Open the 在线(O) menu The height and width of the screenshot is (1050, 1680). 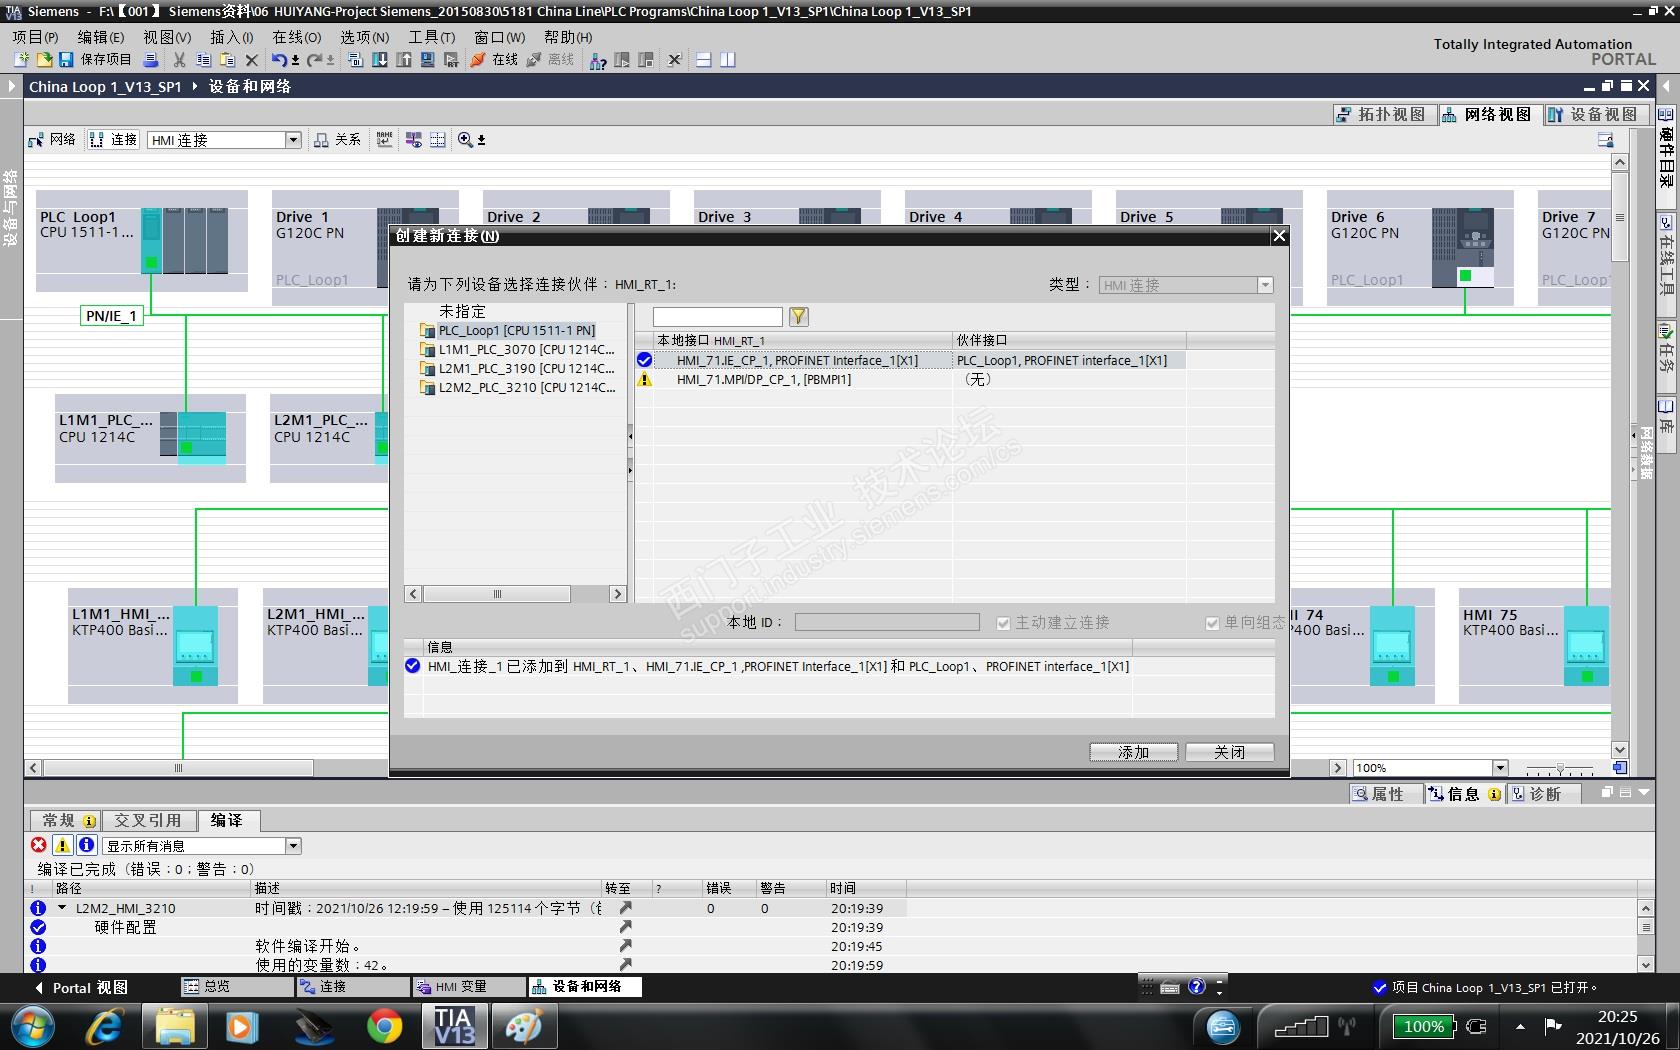pyautogui.click(x=297, y=37)
